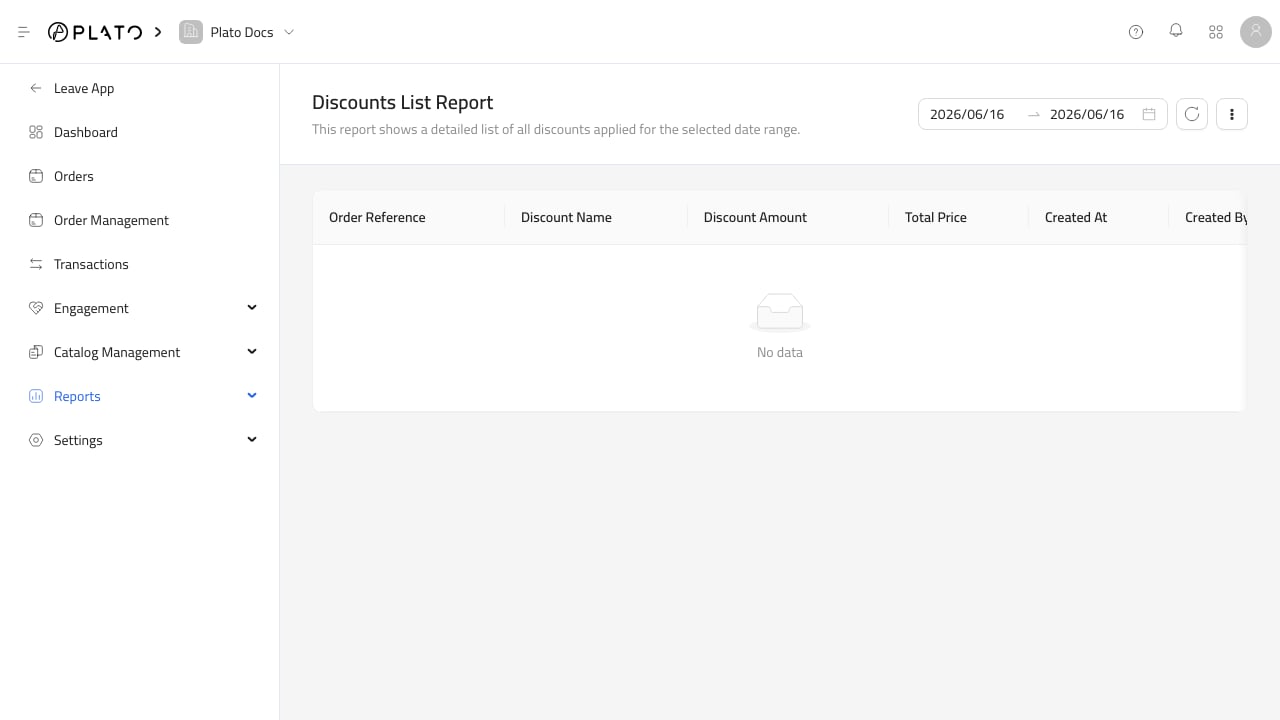Open the Plato logo home link
Screen dimensions: 1280x720
tap(95, 32)
